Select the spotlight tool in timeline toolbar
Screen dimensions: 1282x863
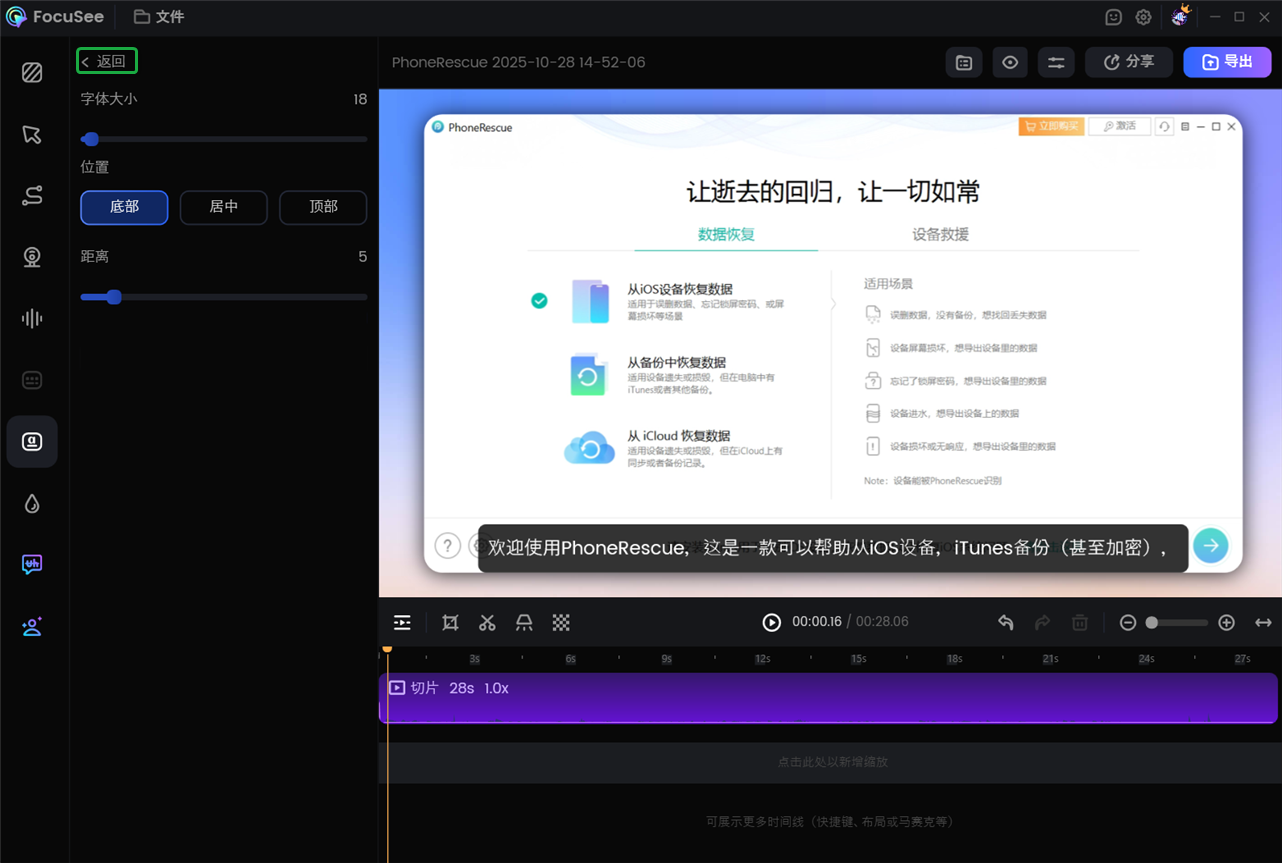point(524,623)
